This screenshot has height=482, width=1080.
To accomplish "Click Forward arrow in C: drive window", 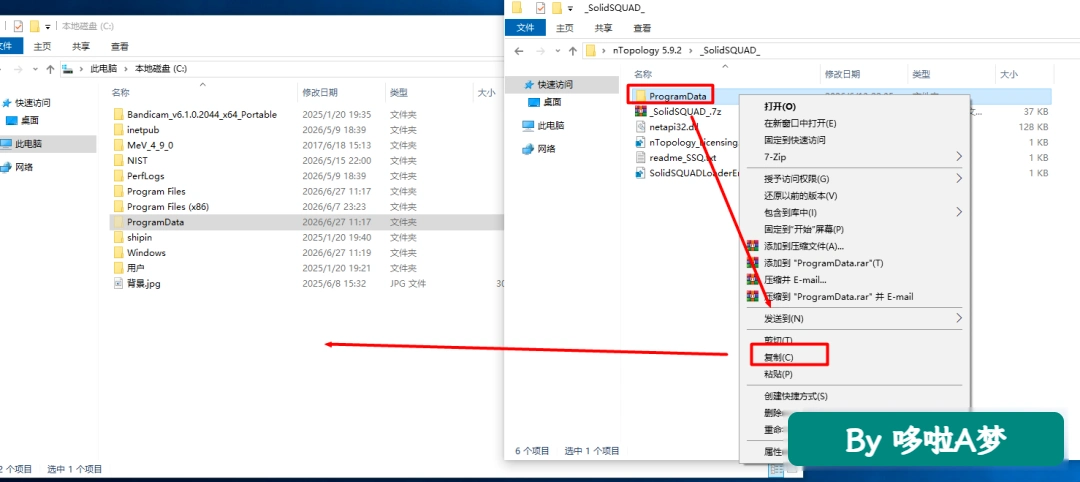I will (x=18, y=69).
